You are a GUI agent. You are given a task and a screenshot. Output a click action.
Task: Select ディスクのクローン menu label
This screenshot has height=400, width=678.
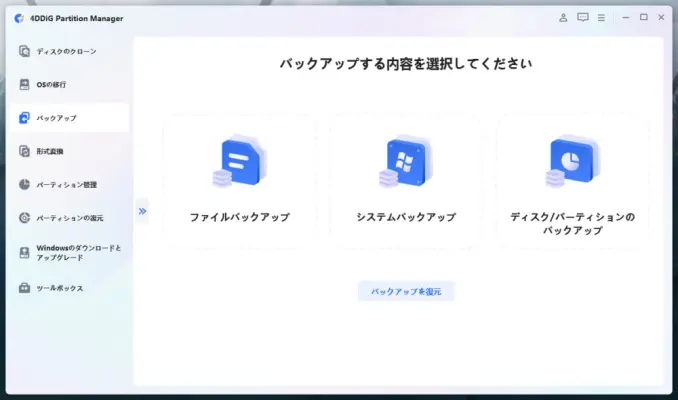pyautogui.click(x=66, y=51)
